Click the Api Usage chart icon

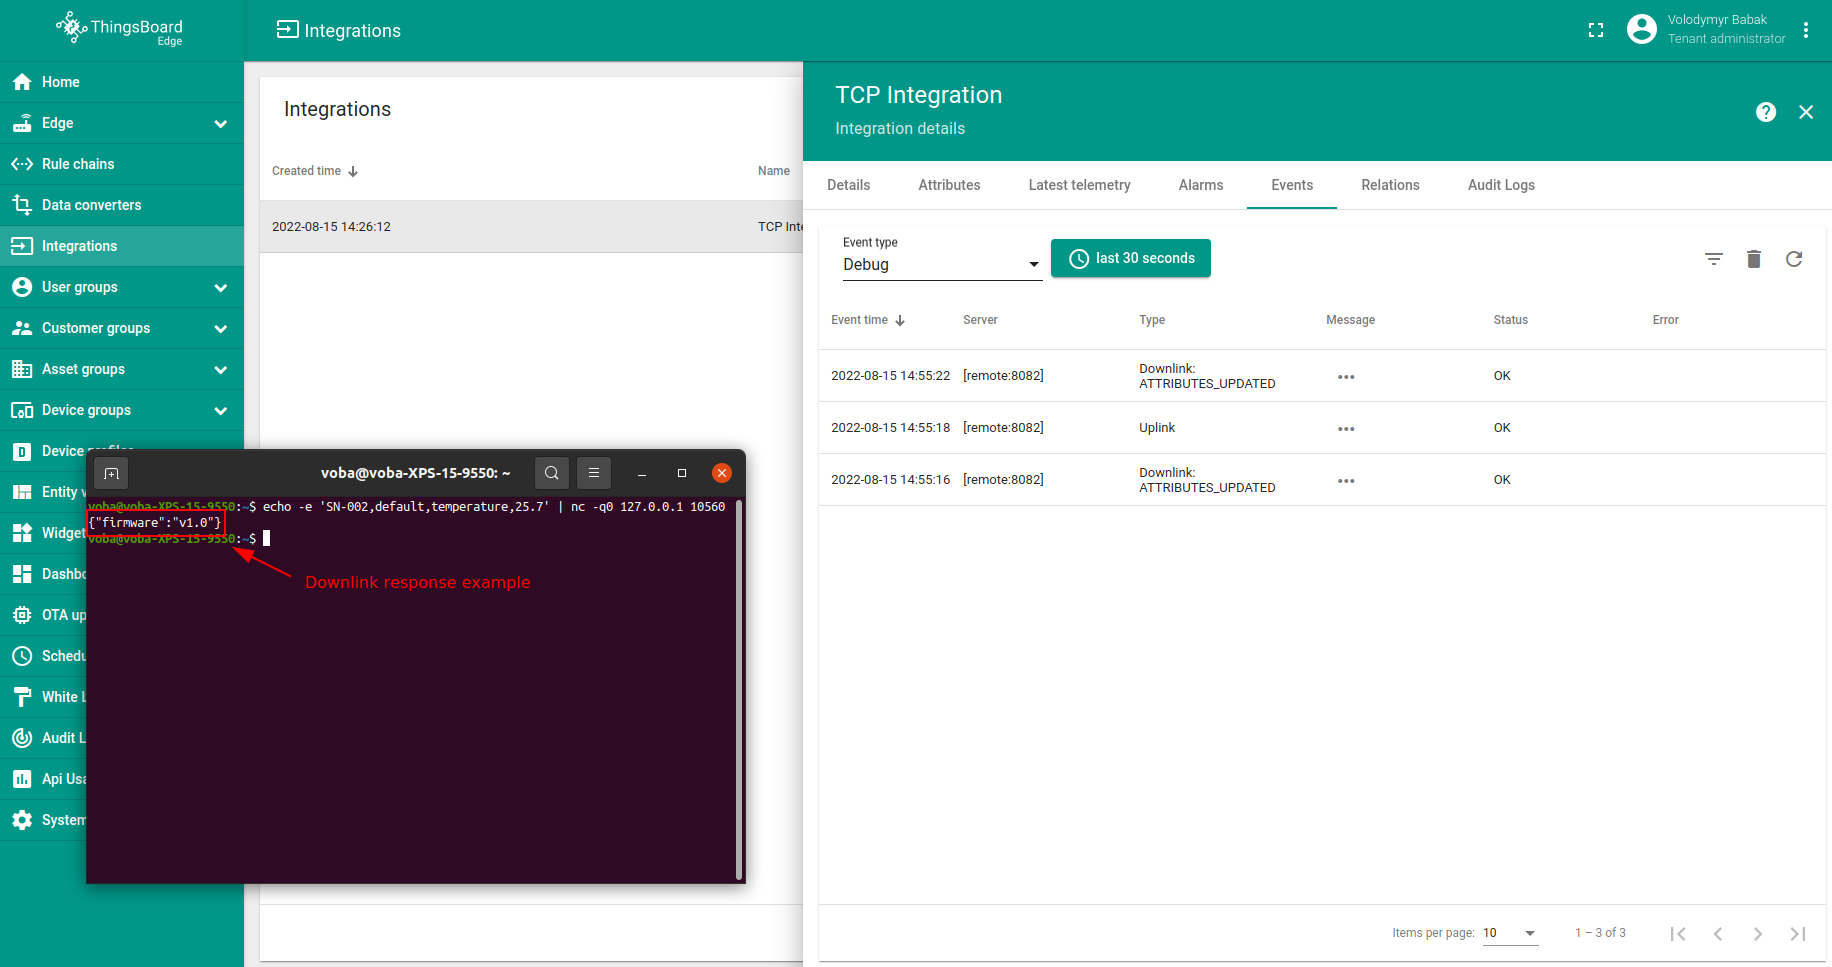[x=22, y=779]
